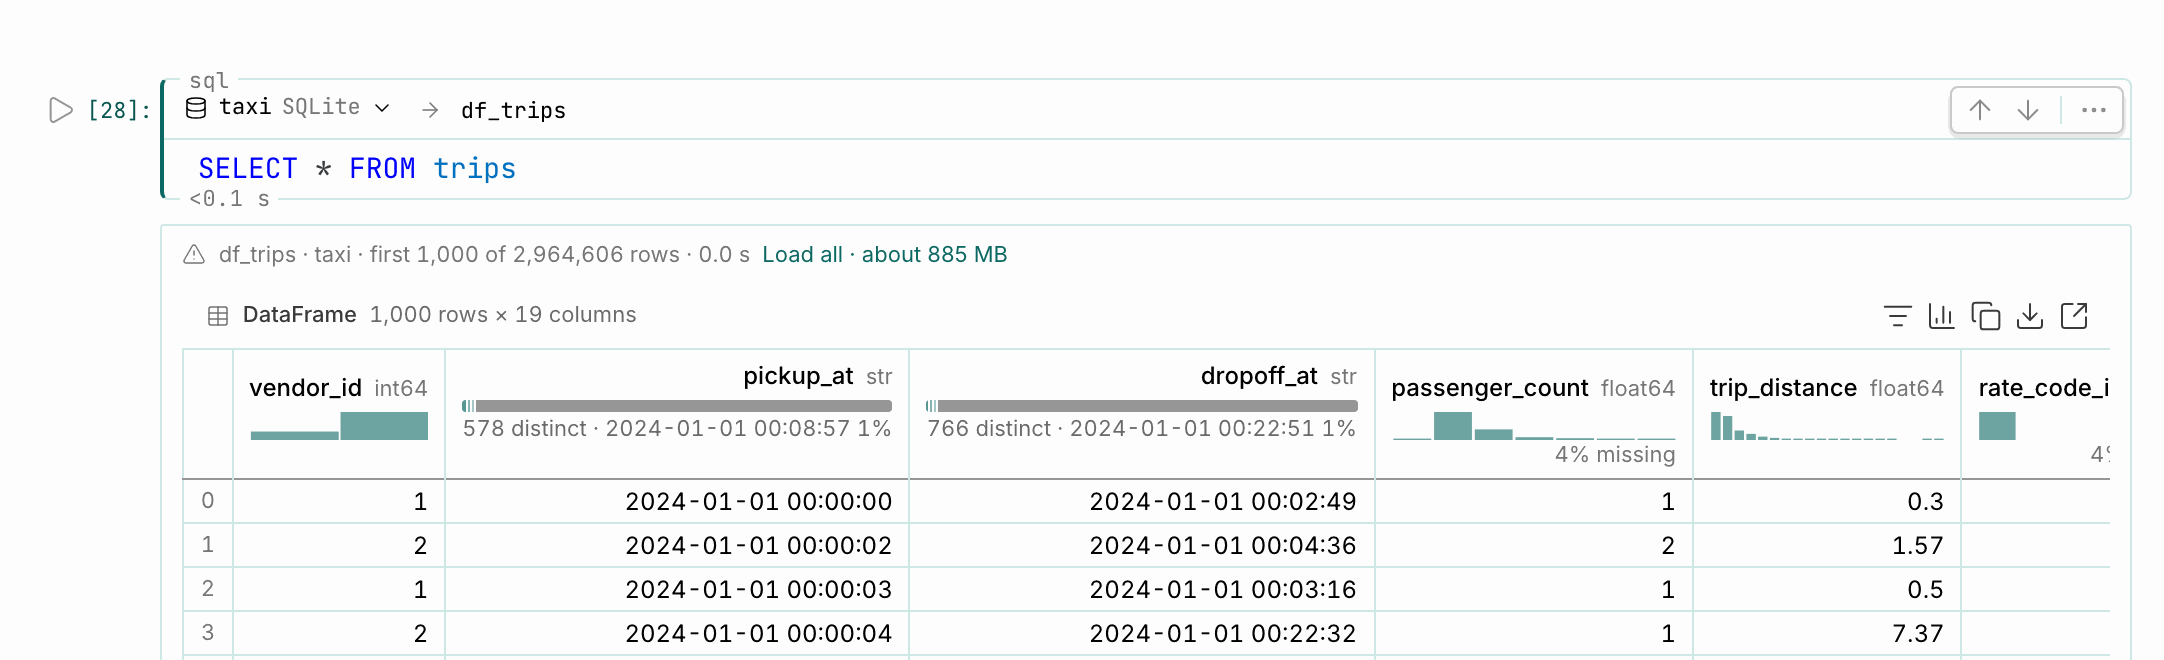Viewport: 2164px width, 660px height.
Task: Click the [28]: execution count label
Action: coord(119,110)
